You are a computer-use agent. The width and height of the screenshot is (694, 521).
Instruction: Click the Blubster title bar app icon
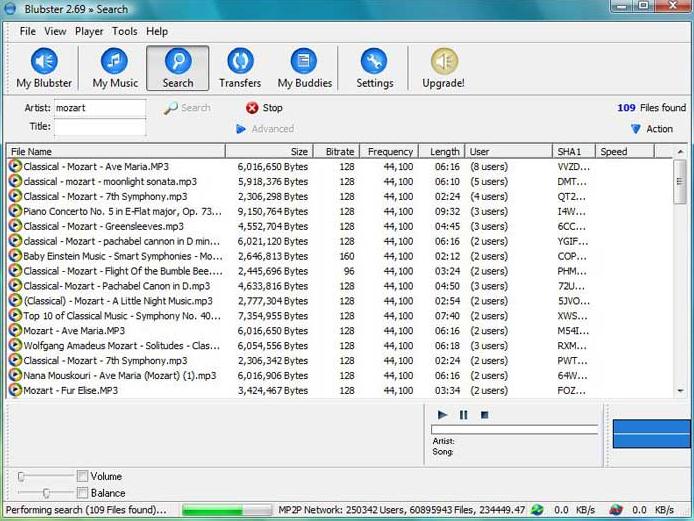pyautogui.click(x=10, y=9)
